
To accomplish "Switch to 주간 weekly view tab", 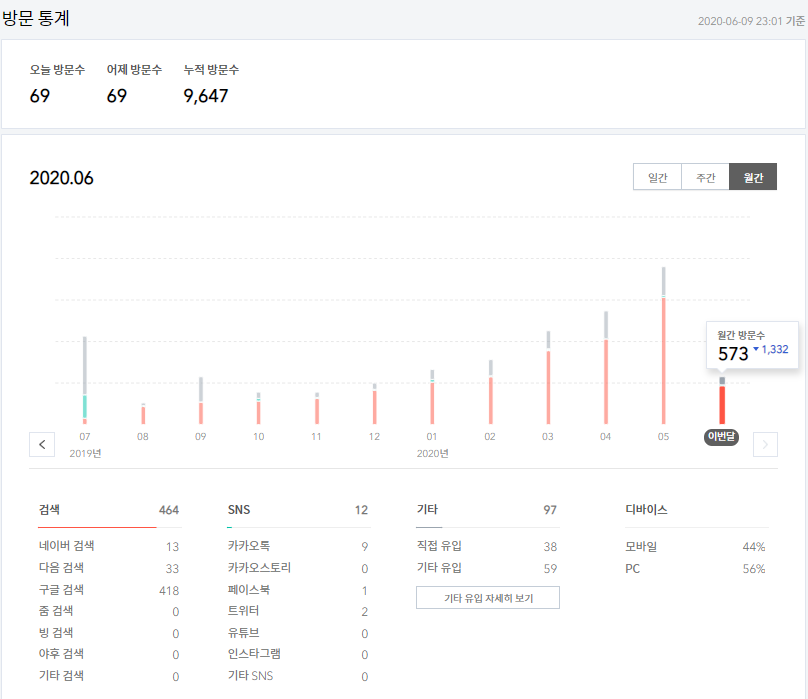I will coord(705,177).
